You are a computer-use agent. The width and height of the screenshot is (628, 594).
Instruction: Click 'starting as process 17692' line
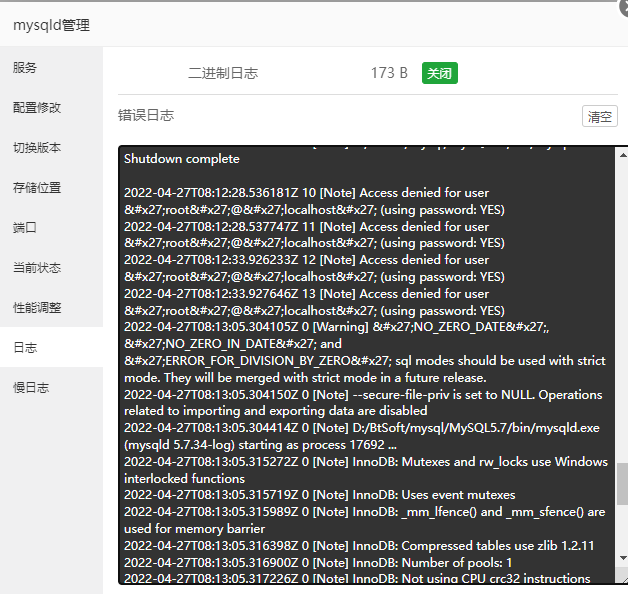click(x=260, y=445)
